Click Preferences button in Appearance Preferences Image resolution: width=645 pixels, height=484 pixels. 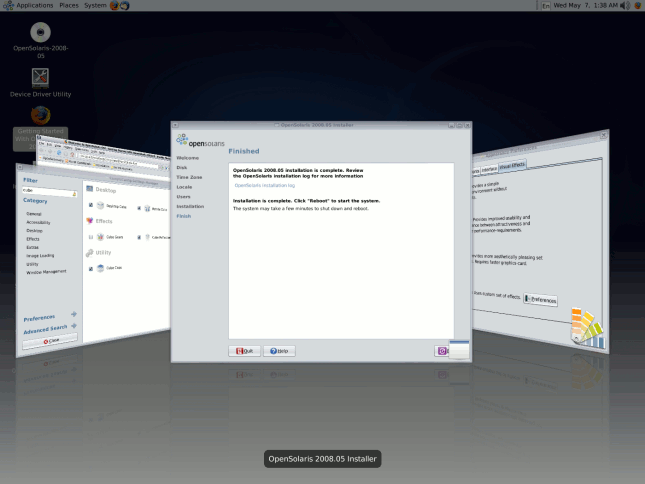click(x=541, y=299)
